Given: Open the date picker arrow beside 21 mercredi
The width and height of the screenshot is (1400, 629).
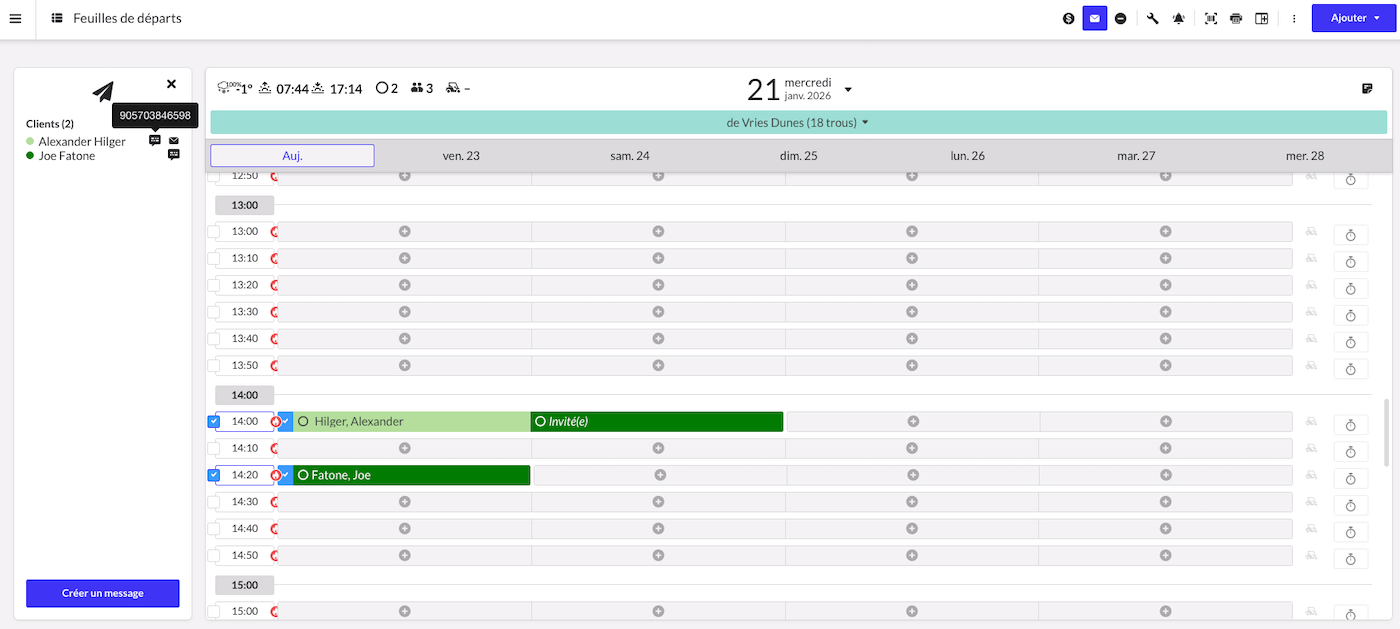Looking at the screenshot, I should pos(848,90).
